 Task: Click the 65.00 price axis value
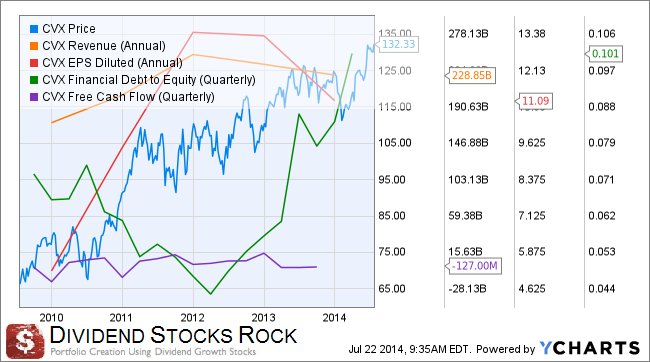[392, 289]
